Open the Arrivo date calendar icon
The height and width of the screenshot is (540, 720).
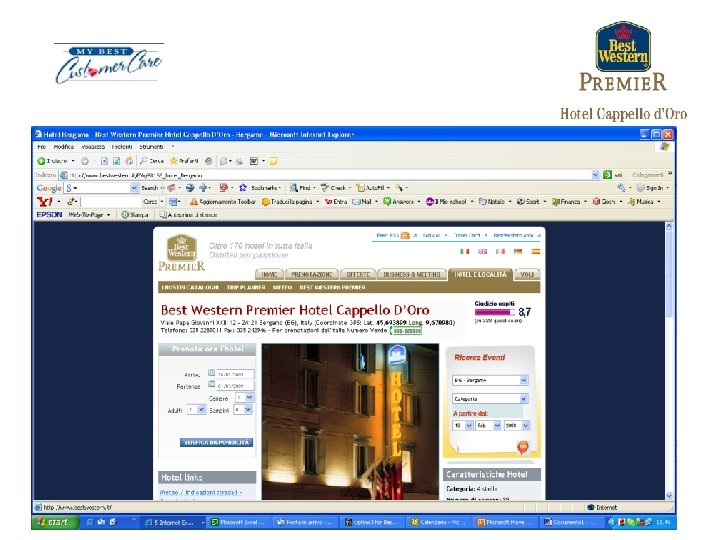[x=211, y=372]
